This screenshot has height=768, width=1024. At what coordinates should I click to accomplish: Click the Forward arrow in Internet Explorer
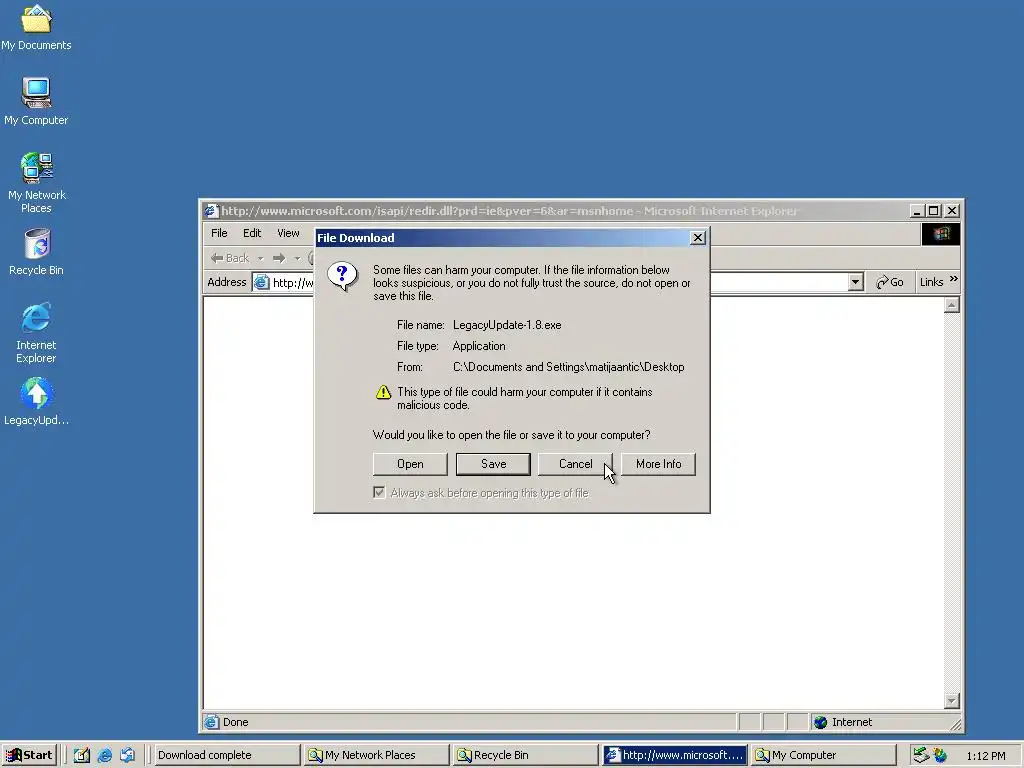(x=280, y=258)
